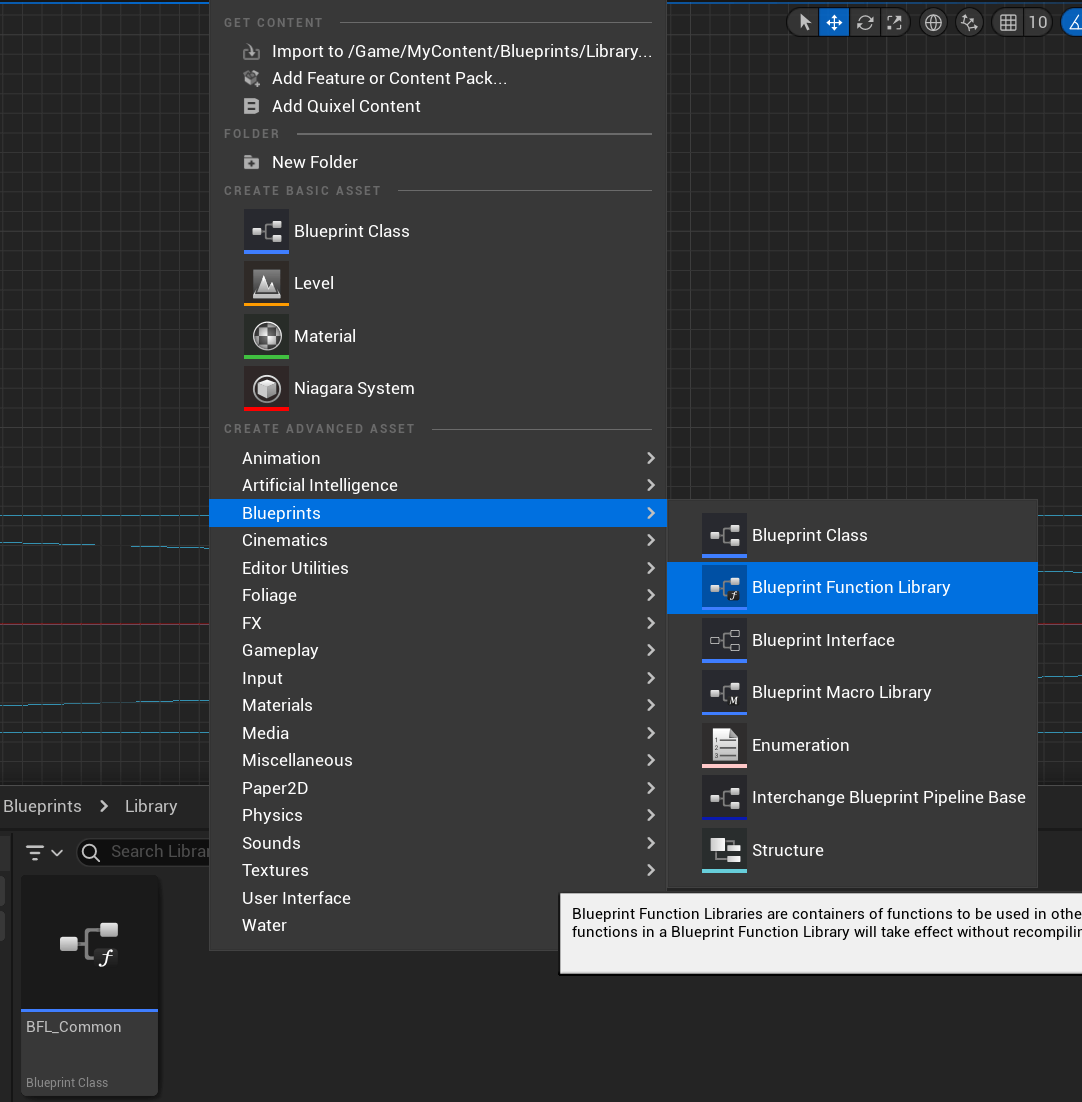Open the Water submenu

tap(384, 926)
